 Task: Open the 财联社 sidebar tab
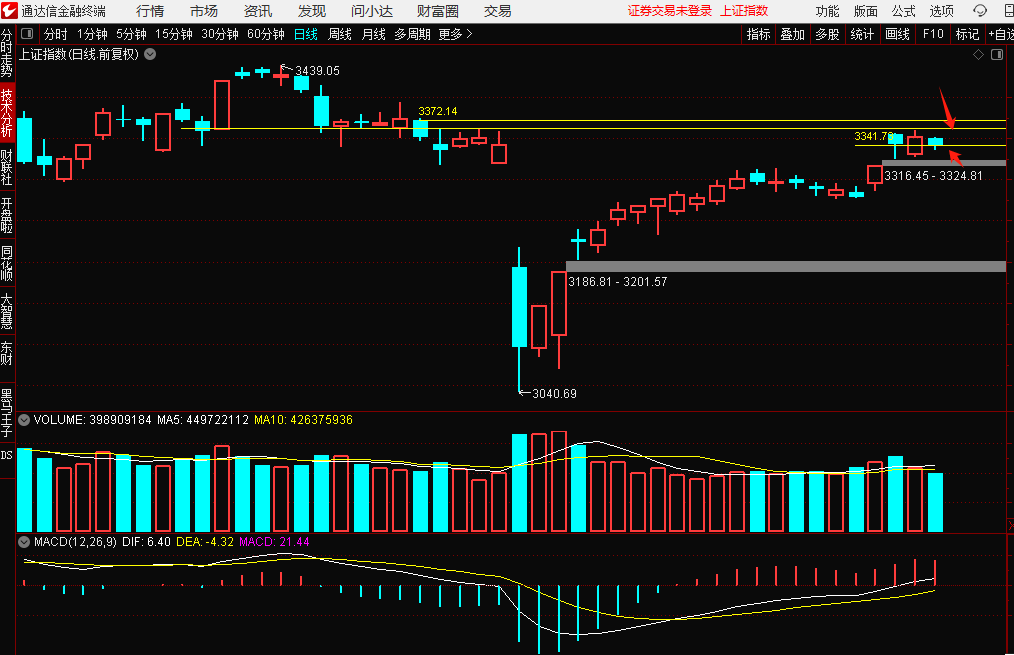pyautogui.click(x=6, y=167)
